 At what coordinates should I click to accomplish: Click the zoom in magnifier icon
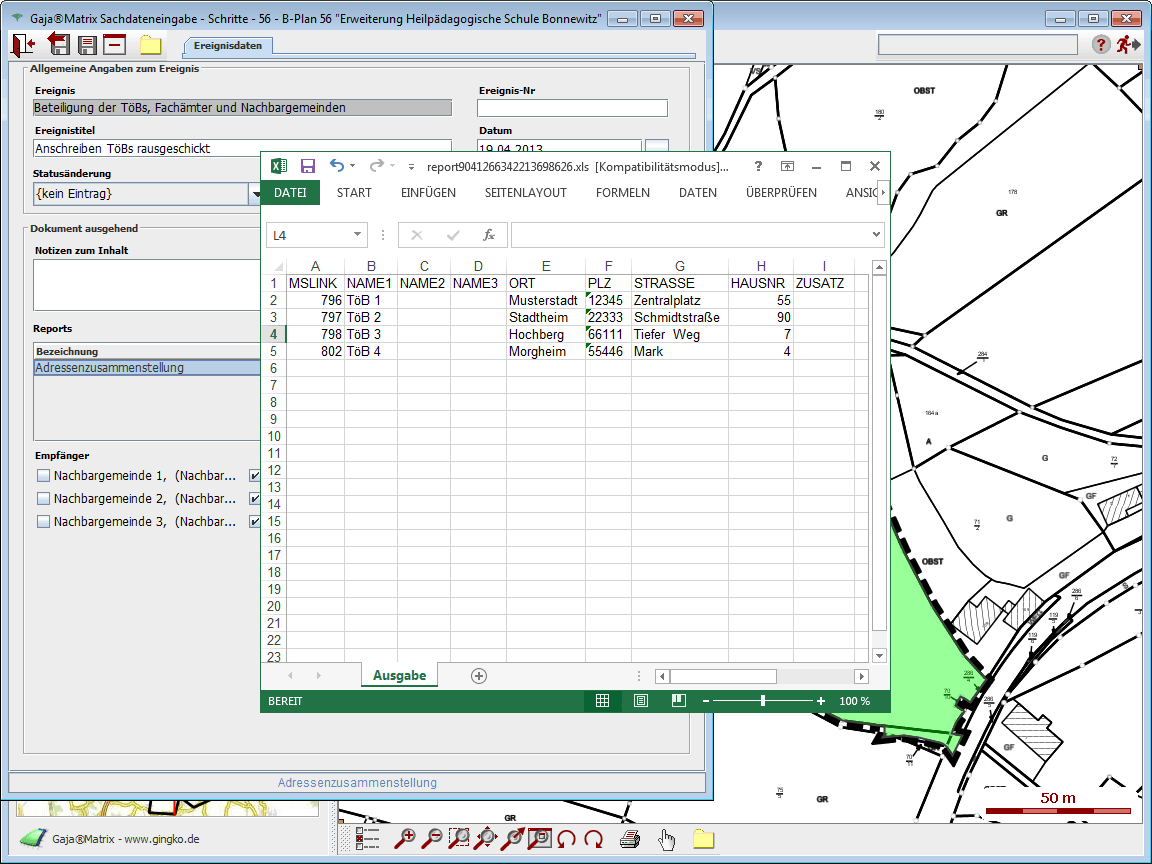(x=405, y=839)
